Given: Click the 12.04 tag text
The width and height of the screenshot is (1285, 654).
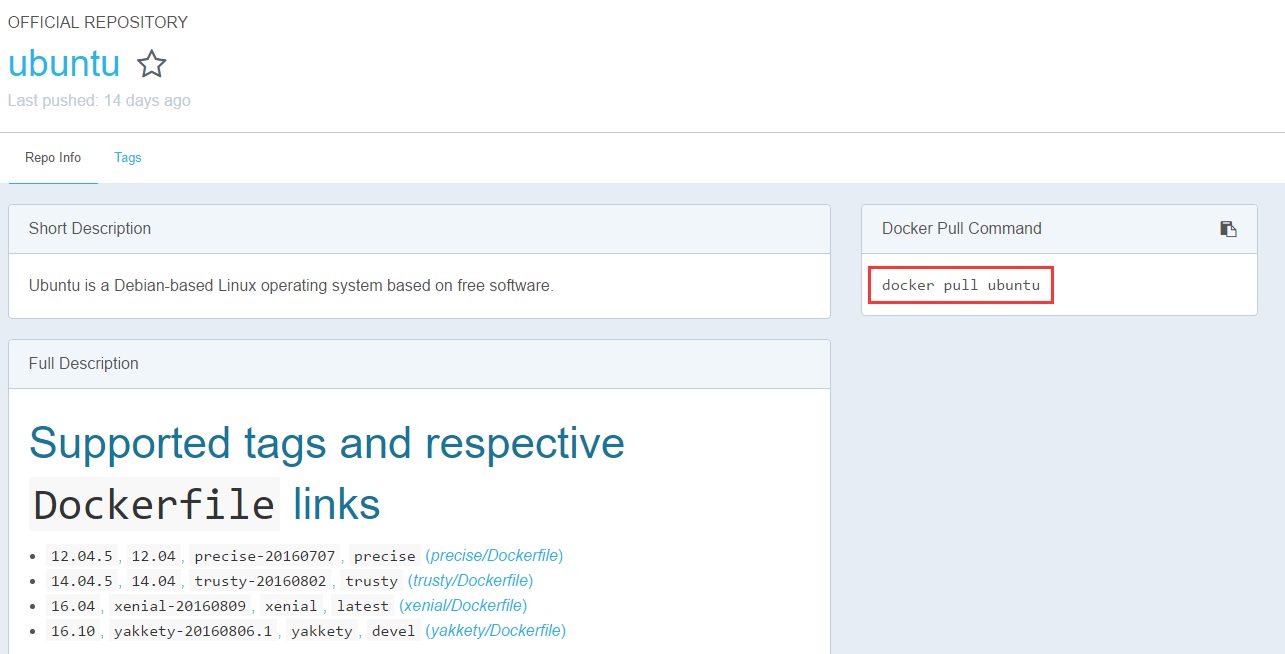Looking at the screenshot, I should (153, 556).
